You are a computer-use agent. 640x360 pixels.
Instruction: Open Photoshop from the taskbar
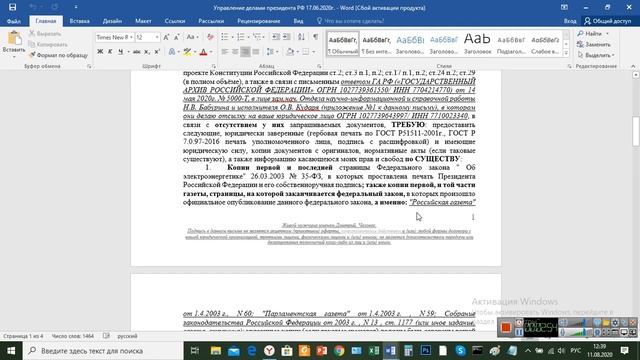tap(426, 351)
